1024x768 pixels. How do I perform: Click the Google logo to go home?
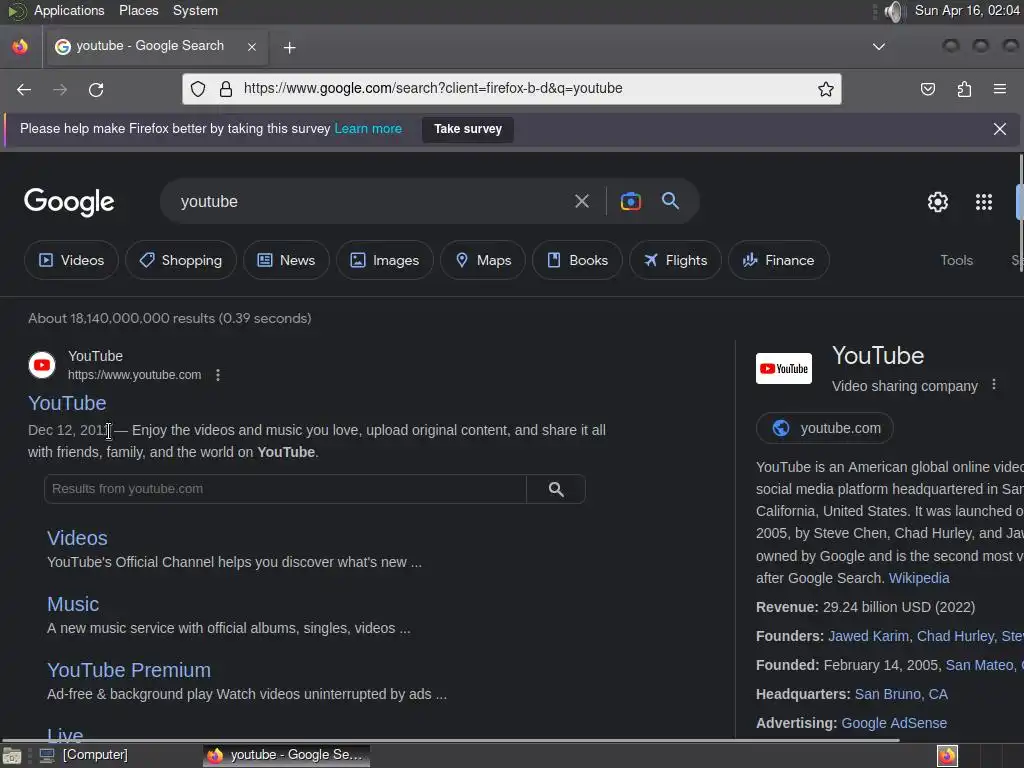(x=69, y=202)
